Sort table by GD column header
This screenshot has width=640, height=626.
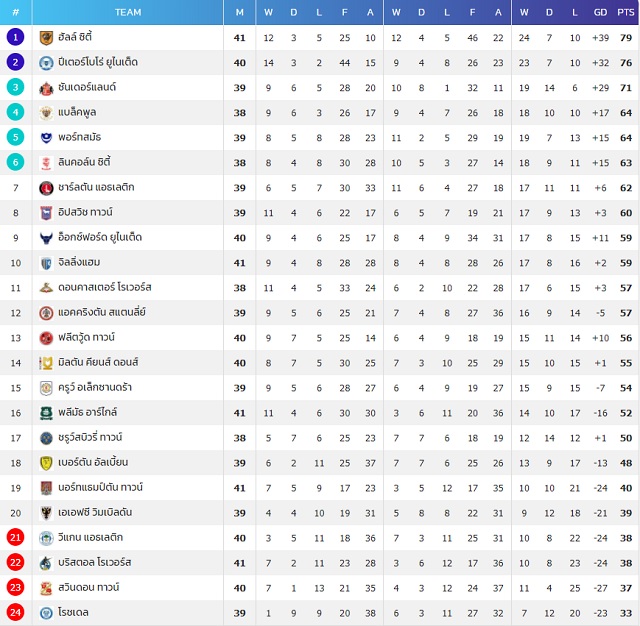tap(600, 12)
